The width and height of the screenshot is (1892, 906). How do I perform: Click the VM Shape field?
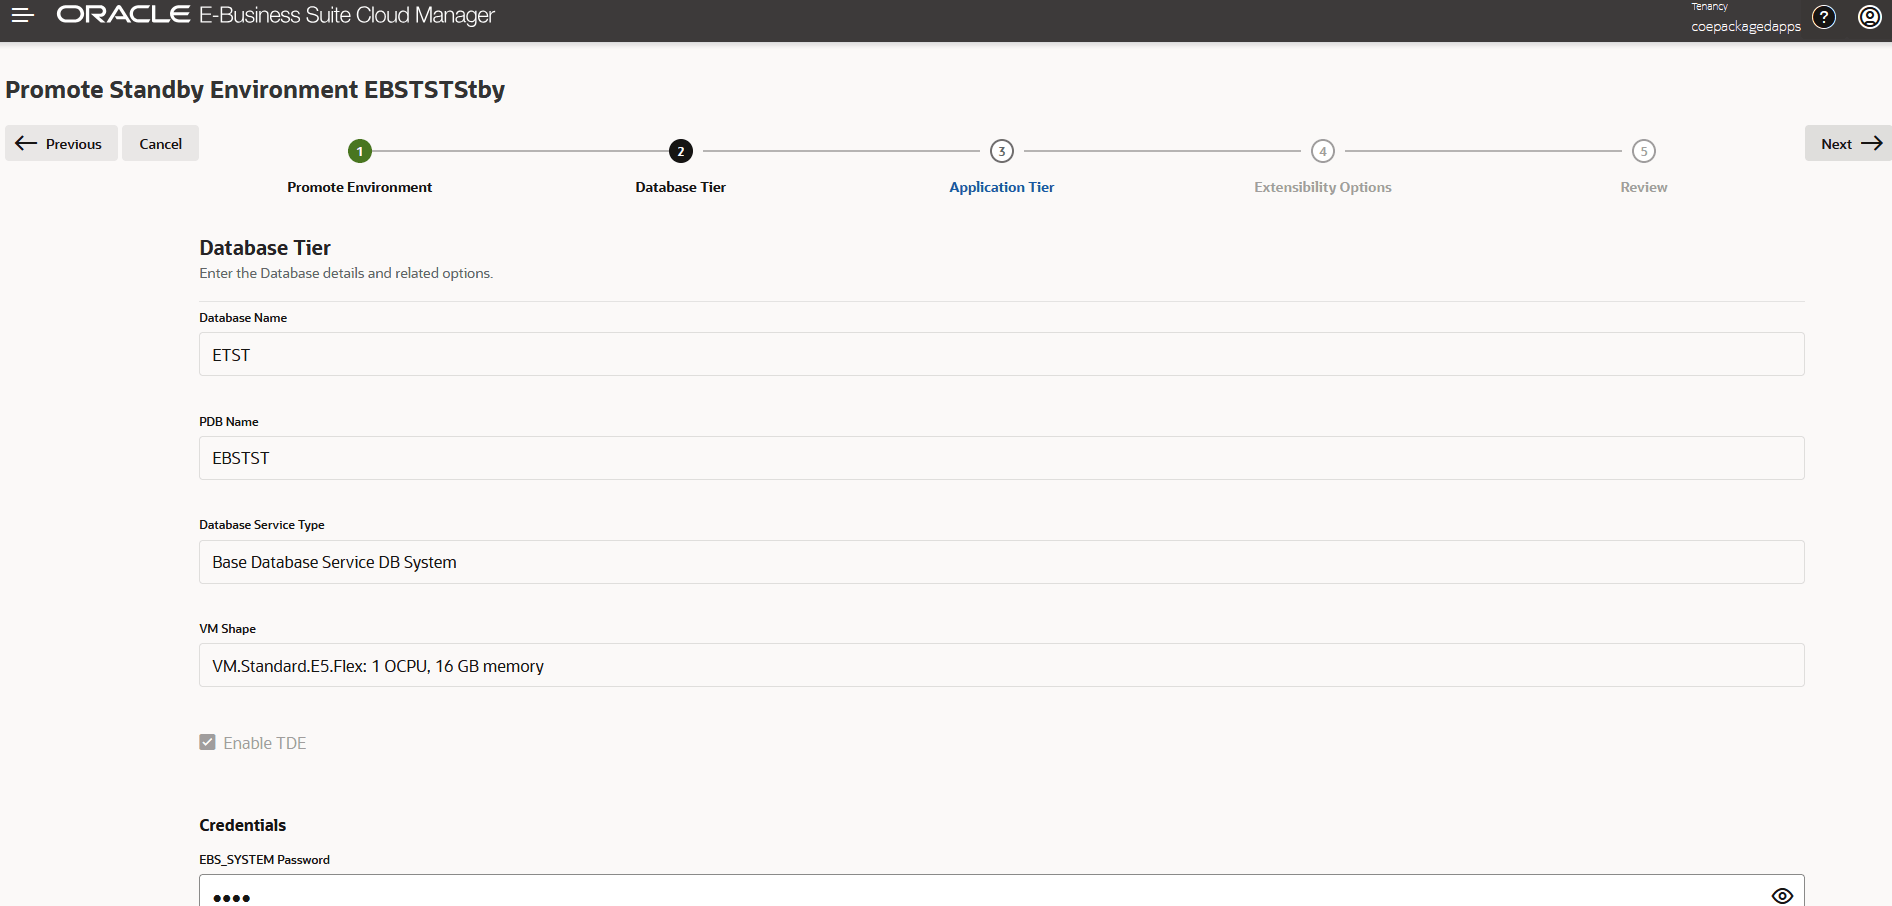pos(1002,665)
